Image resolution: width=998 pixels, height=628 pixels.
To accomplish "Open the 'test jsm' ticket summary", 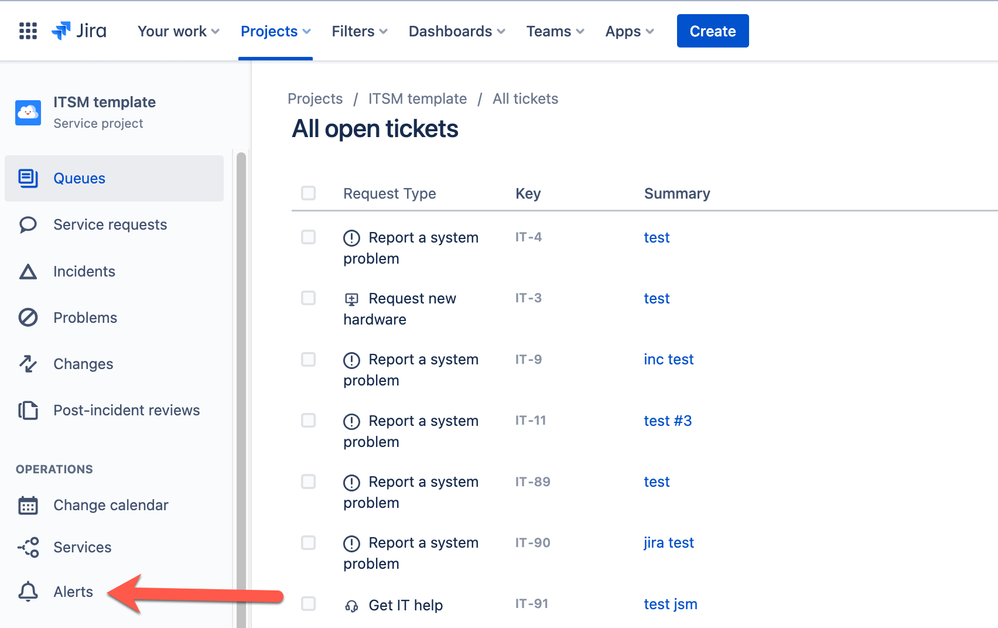I will (x=670, y=604).
